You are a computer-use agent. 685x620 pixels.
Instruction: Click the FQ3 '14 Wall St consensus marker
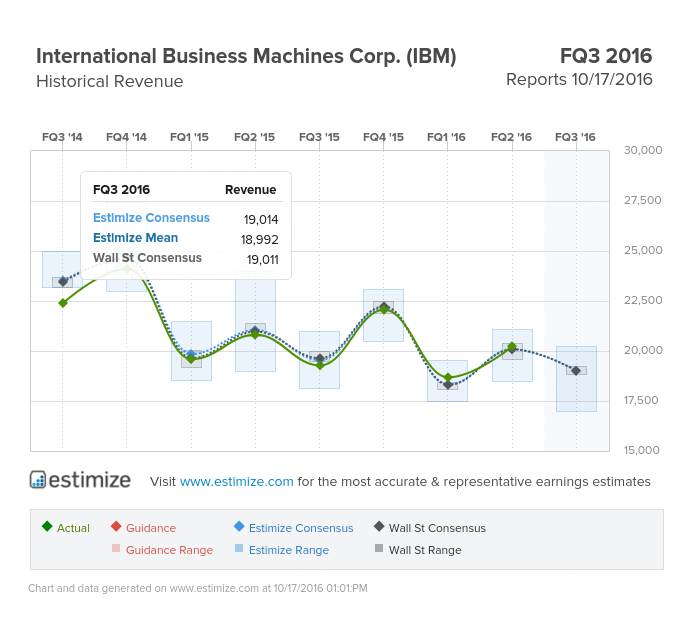pyautogui.click(x=63, y=282)
